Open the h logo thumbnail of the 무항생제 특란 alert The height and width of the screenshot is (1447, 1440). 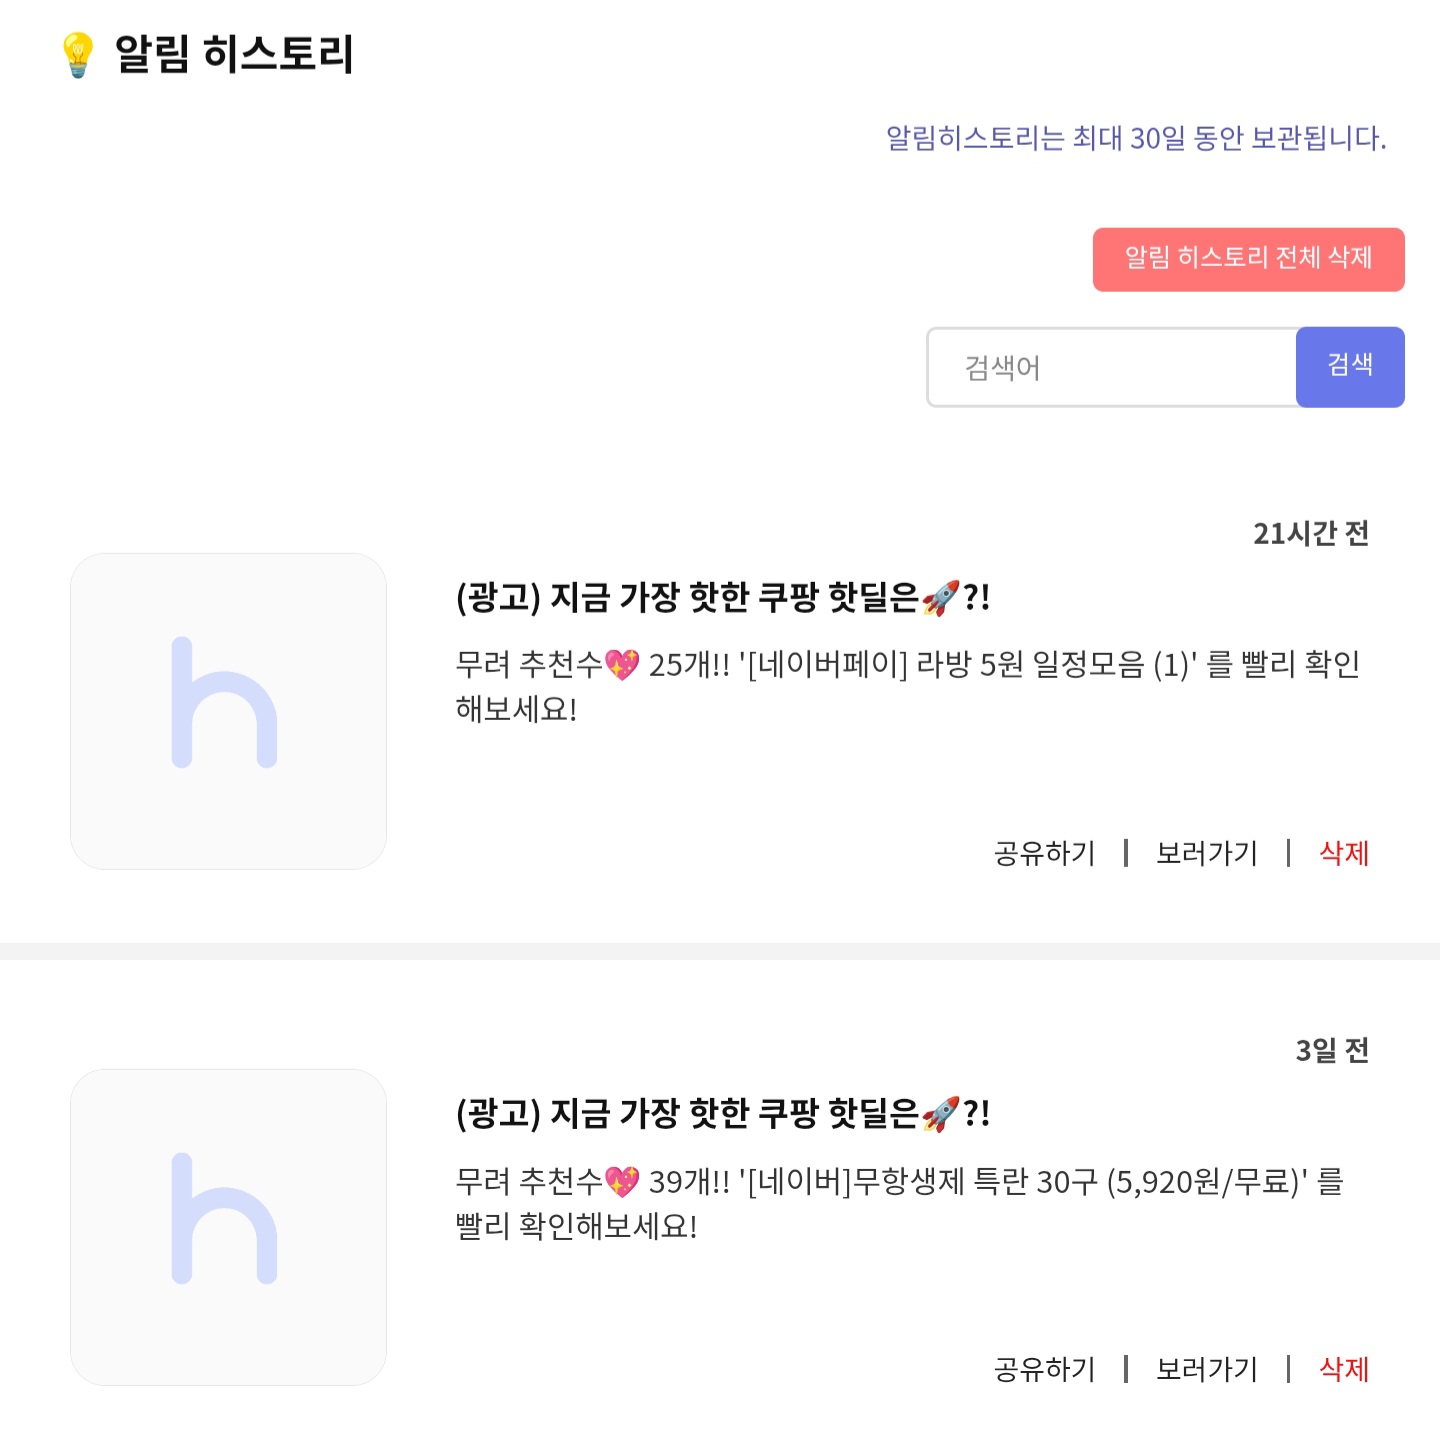[x=228, y=1227]
